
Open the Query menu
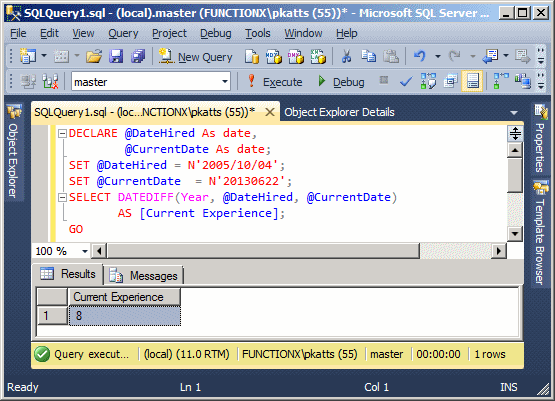click(123, 33)
